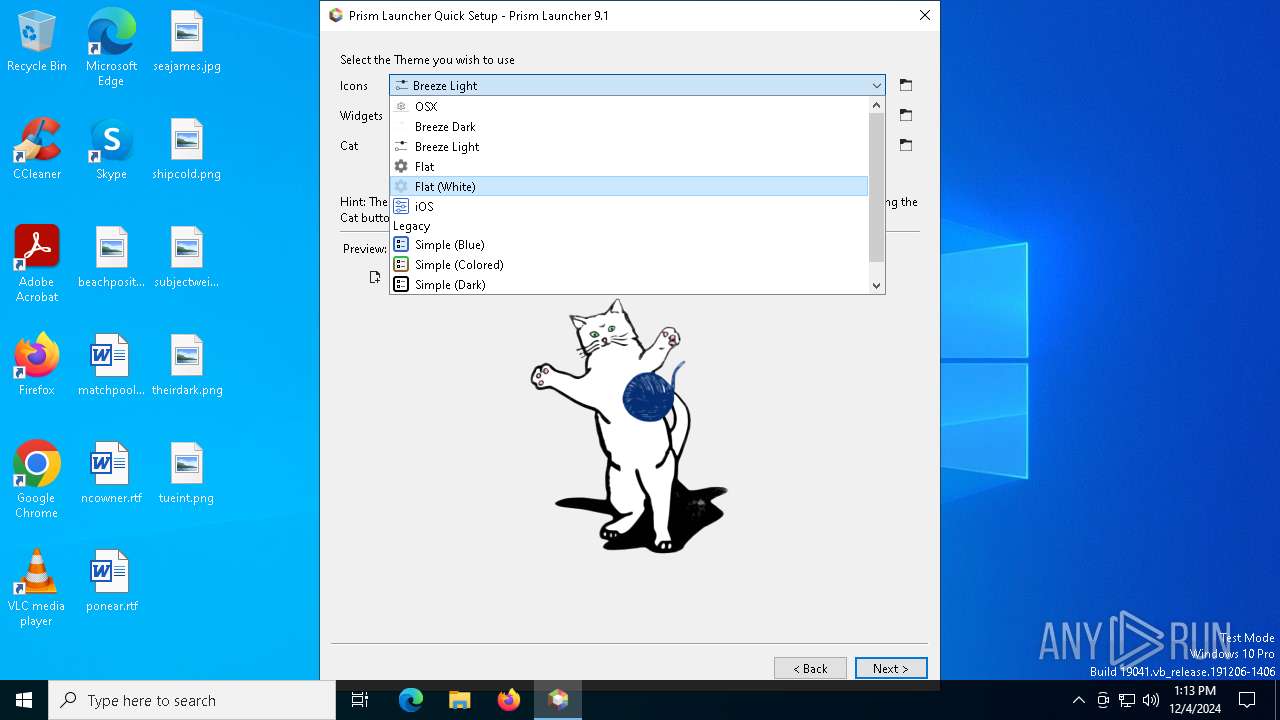Open Adobe Acrobat desktop shortcut

tap(37, 264)
